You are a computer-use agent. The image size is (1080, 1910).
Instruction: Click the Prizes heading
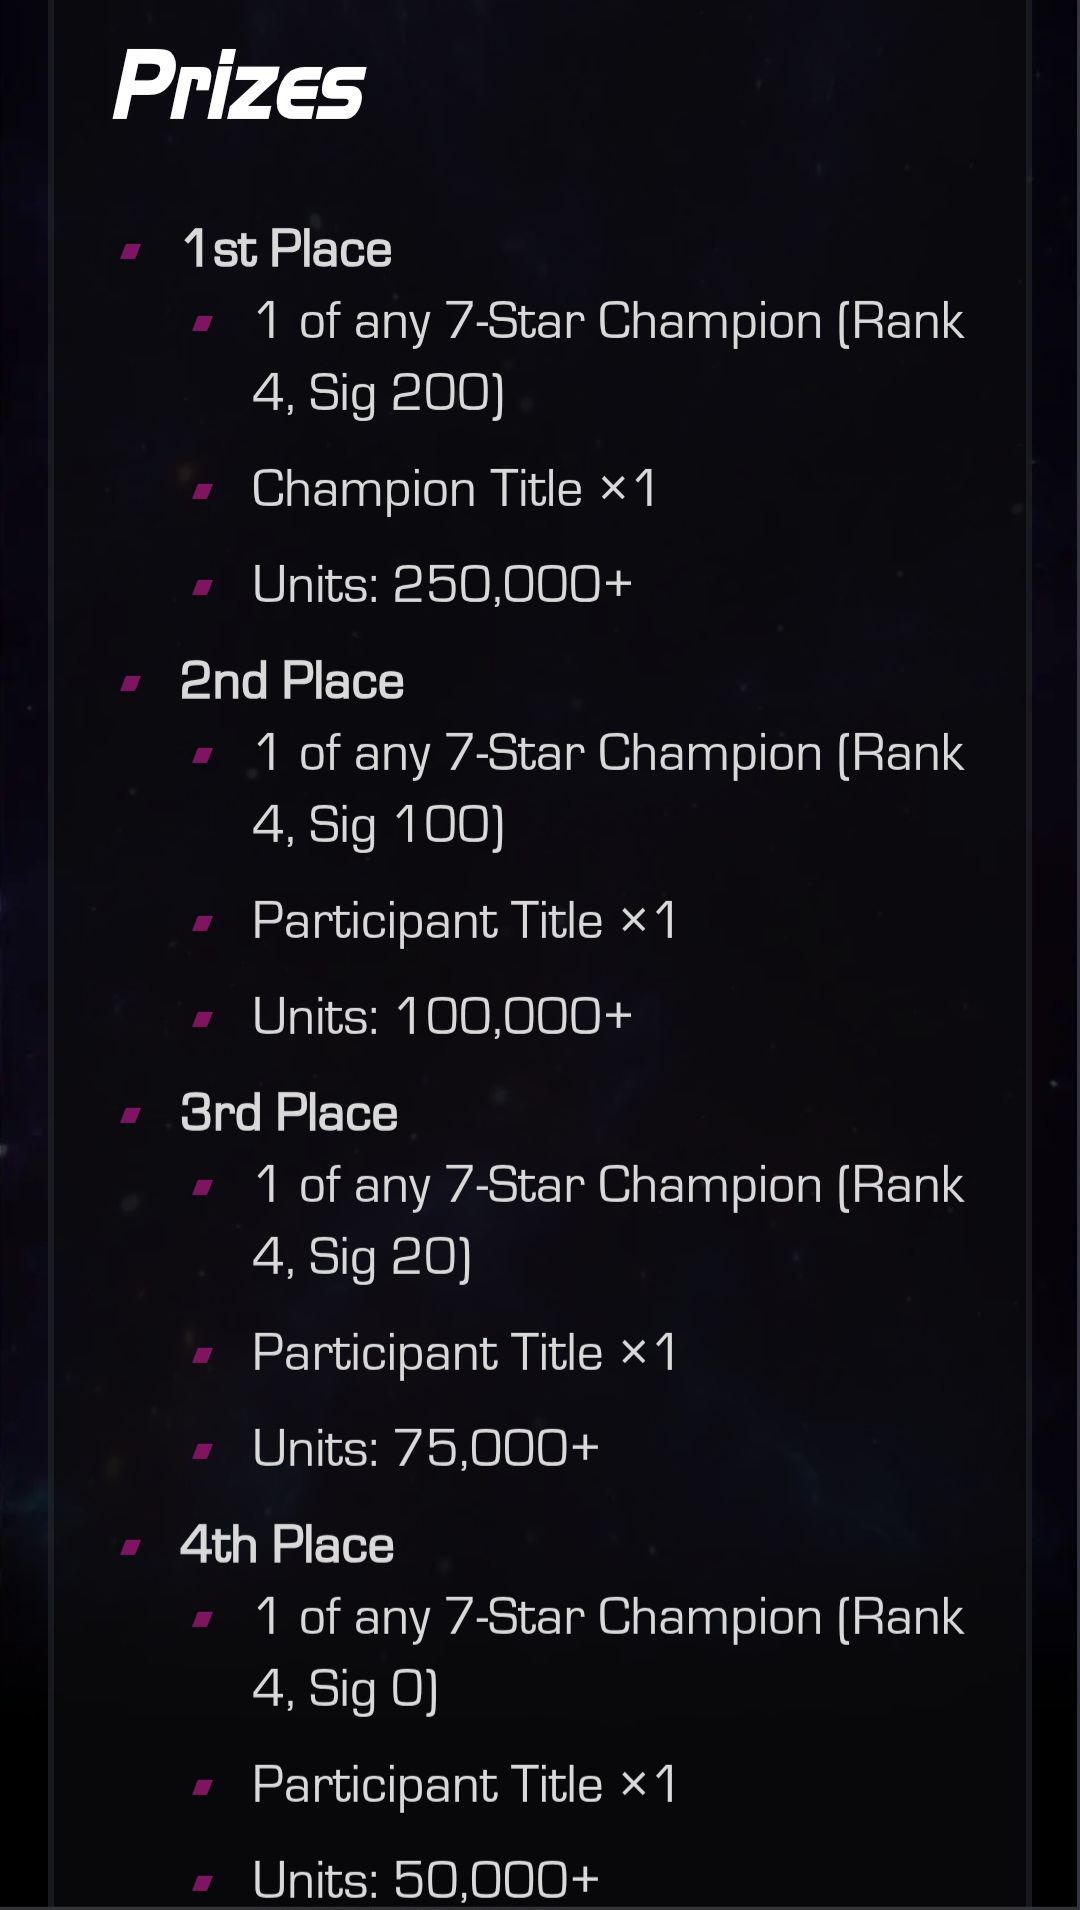pyautogui.click(x=239, y=85)
